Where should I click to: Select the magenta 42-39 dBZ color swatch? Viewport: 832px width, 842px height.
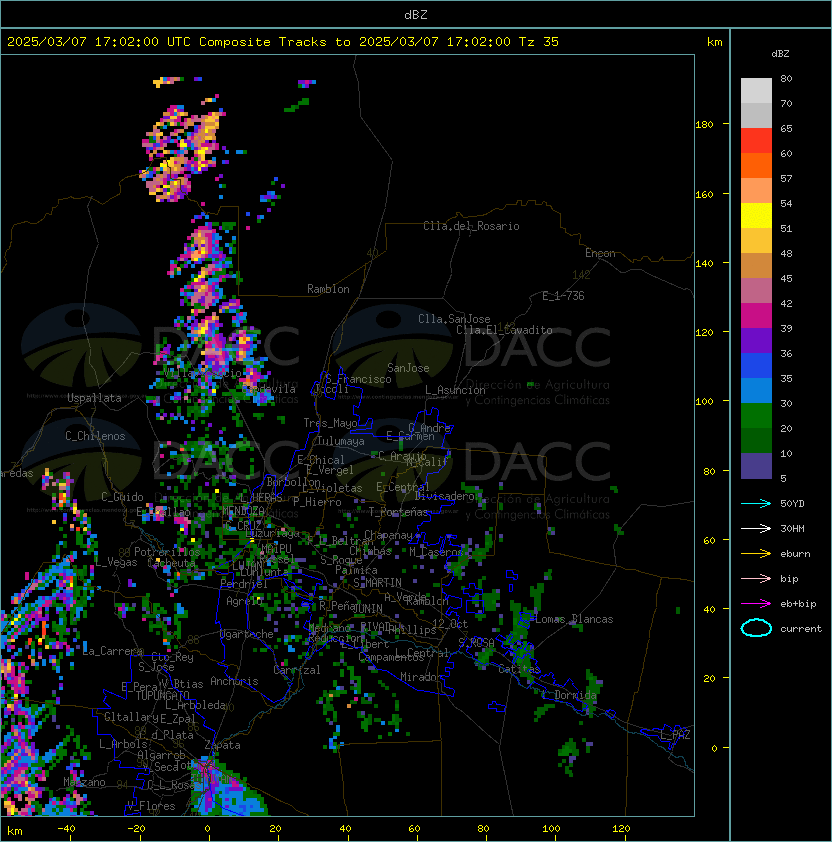(x=756, y=316)
